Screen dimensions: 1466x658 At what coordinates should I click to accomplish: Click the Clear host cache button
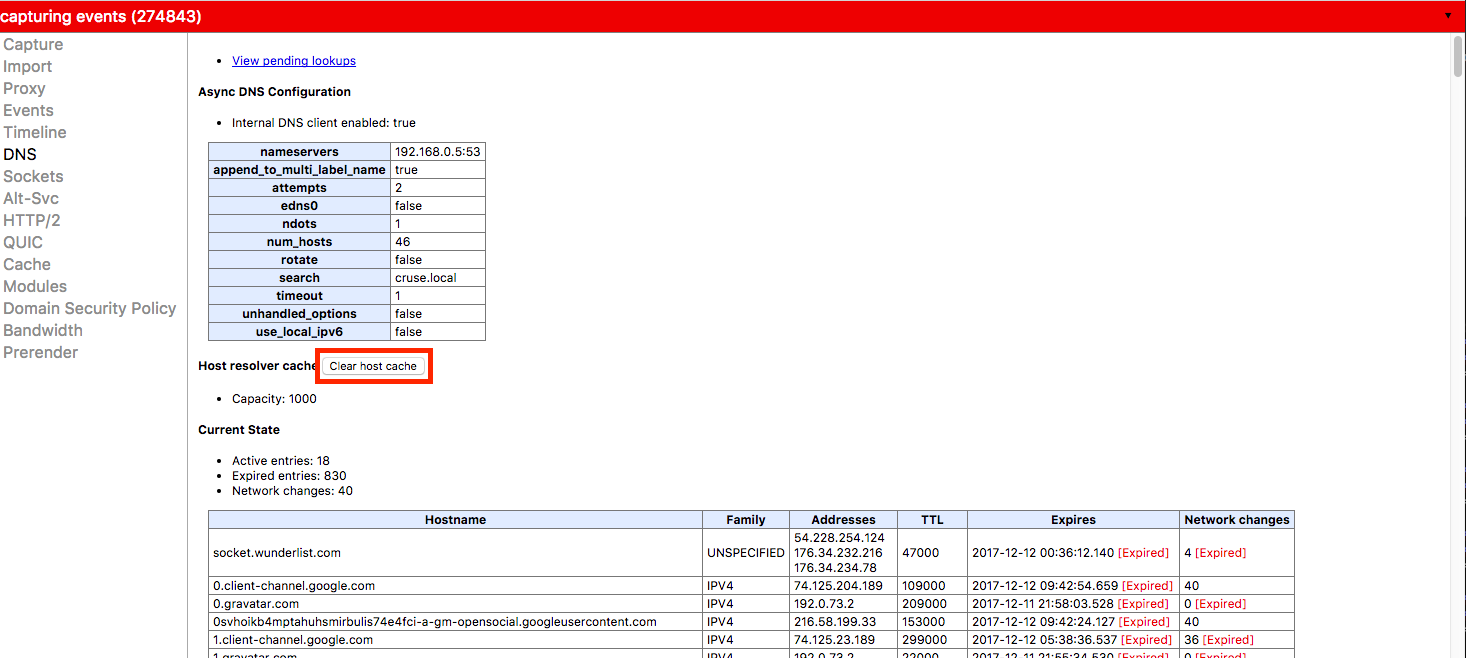click(373, 366)
